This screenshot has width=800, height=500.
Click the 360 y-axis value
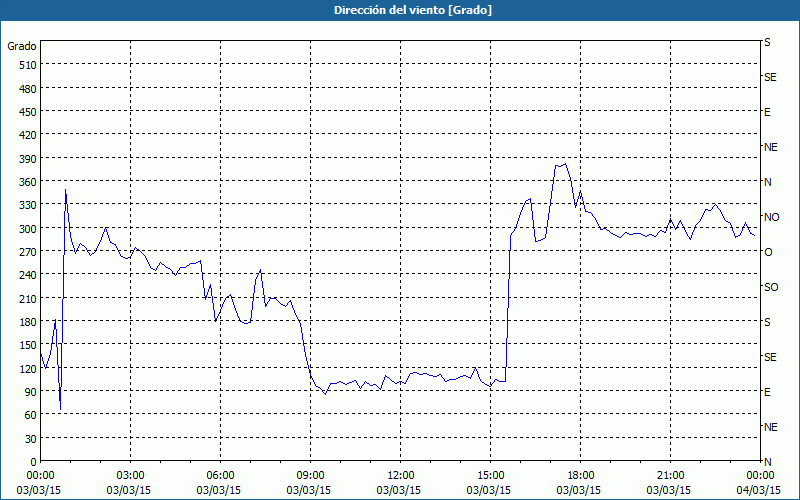[x=28, y=182]
